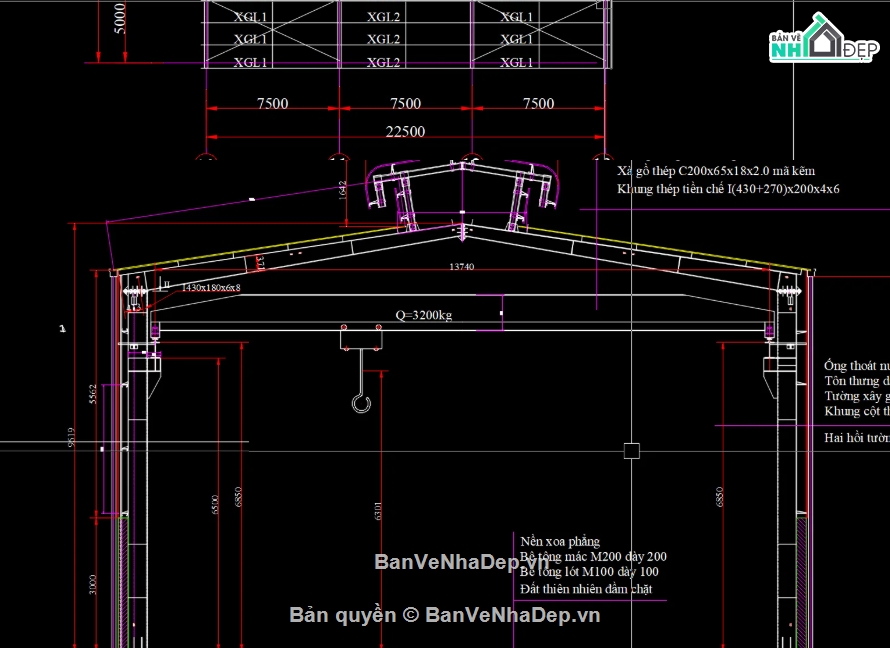
Task: Select the 'Xà gồ thép C200x65x18x2.0' note
Action: 716,171
